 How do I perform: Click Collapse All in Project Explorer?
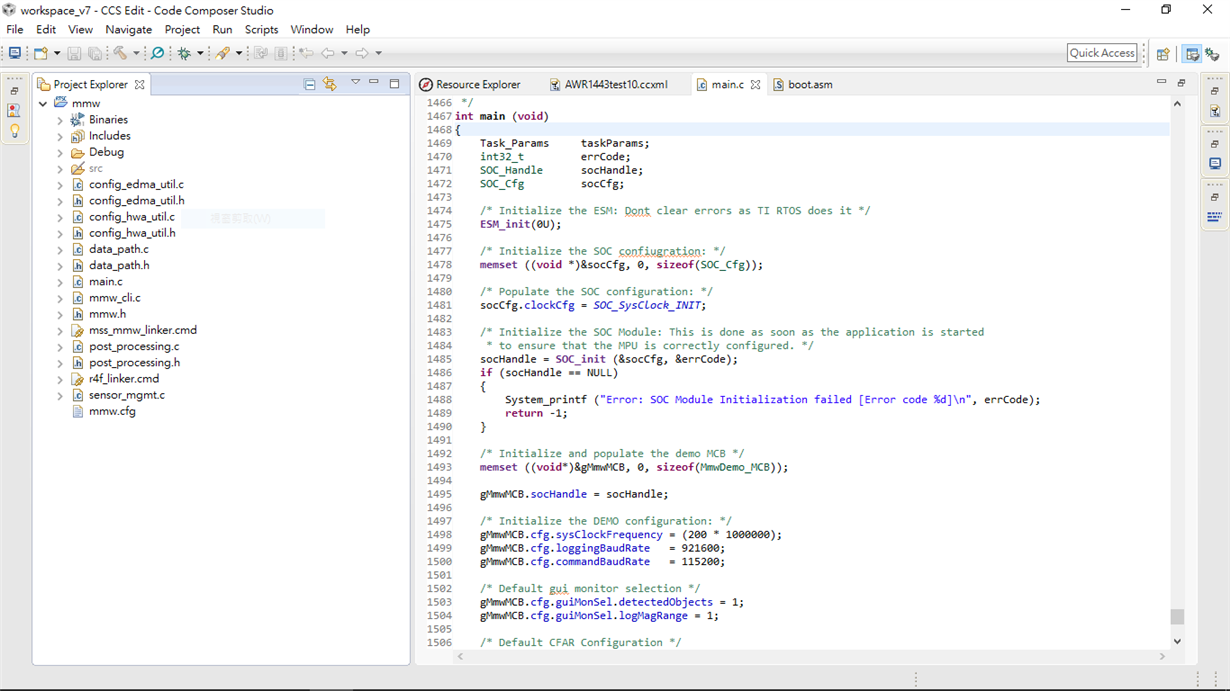309,84
